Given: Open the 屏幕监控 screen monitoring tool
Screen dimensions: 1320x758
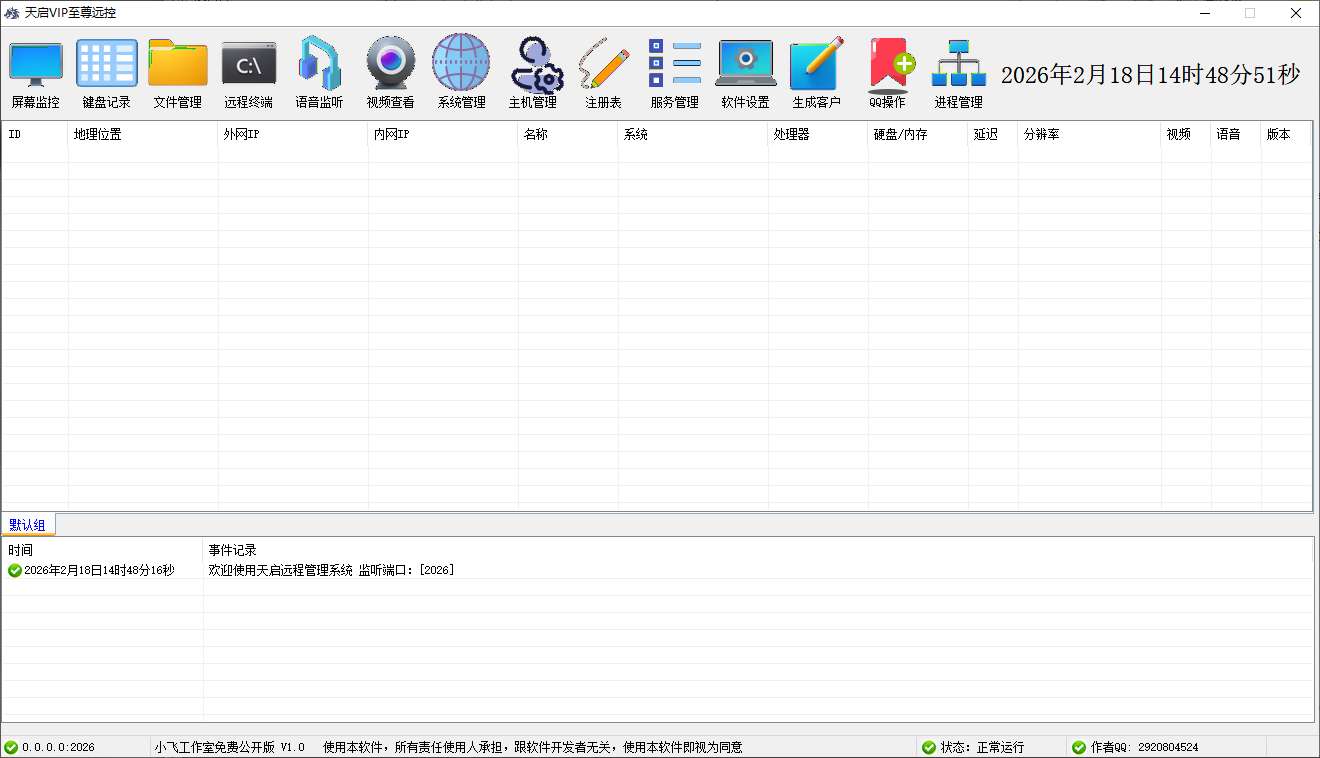Looking at the screenshot, I should 36,72.
